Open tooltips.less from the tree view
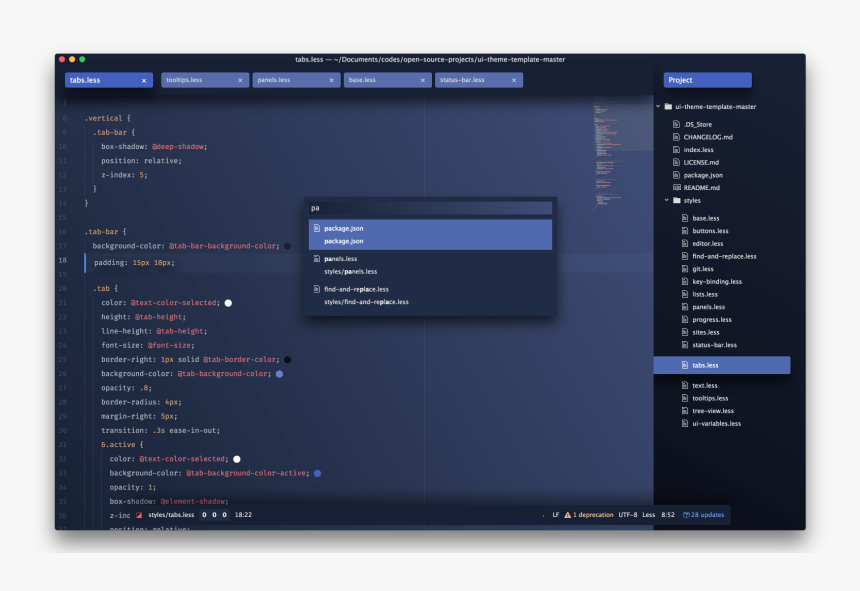This screenshot has height=591, width=860. tap(710, 398)
